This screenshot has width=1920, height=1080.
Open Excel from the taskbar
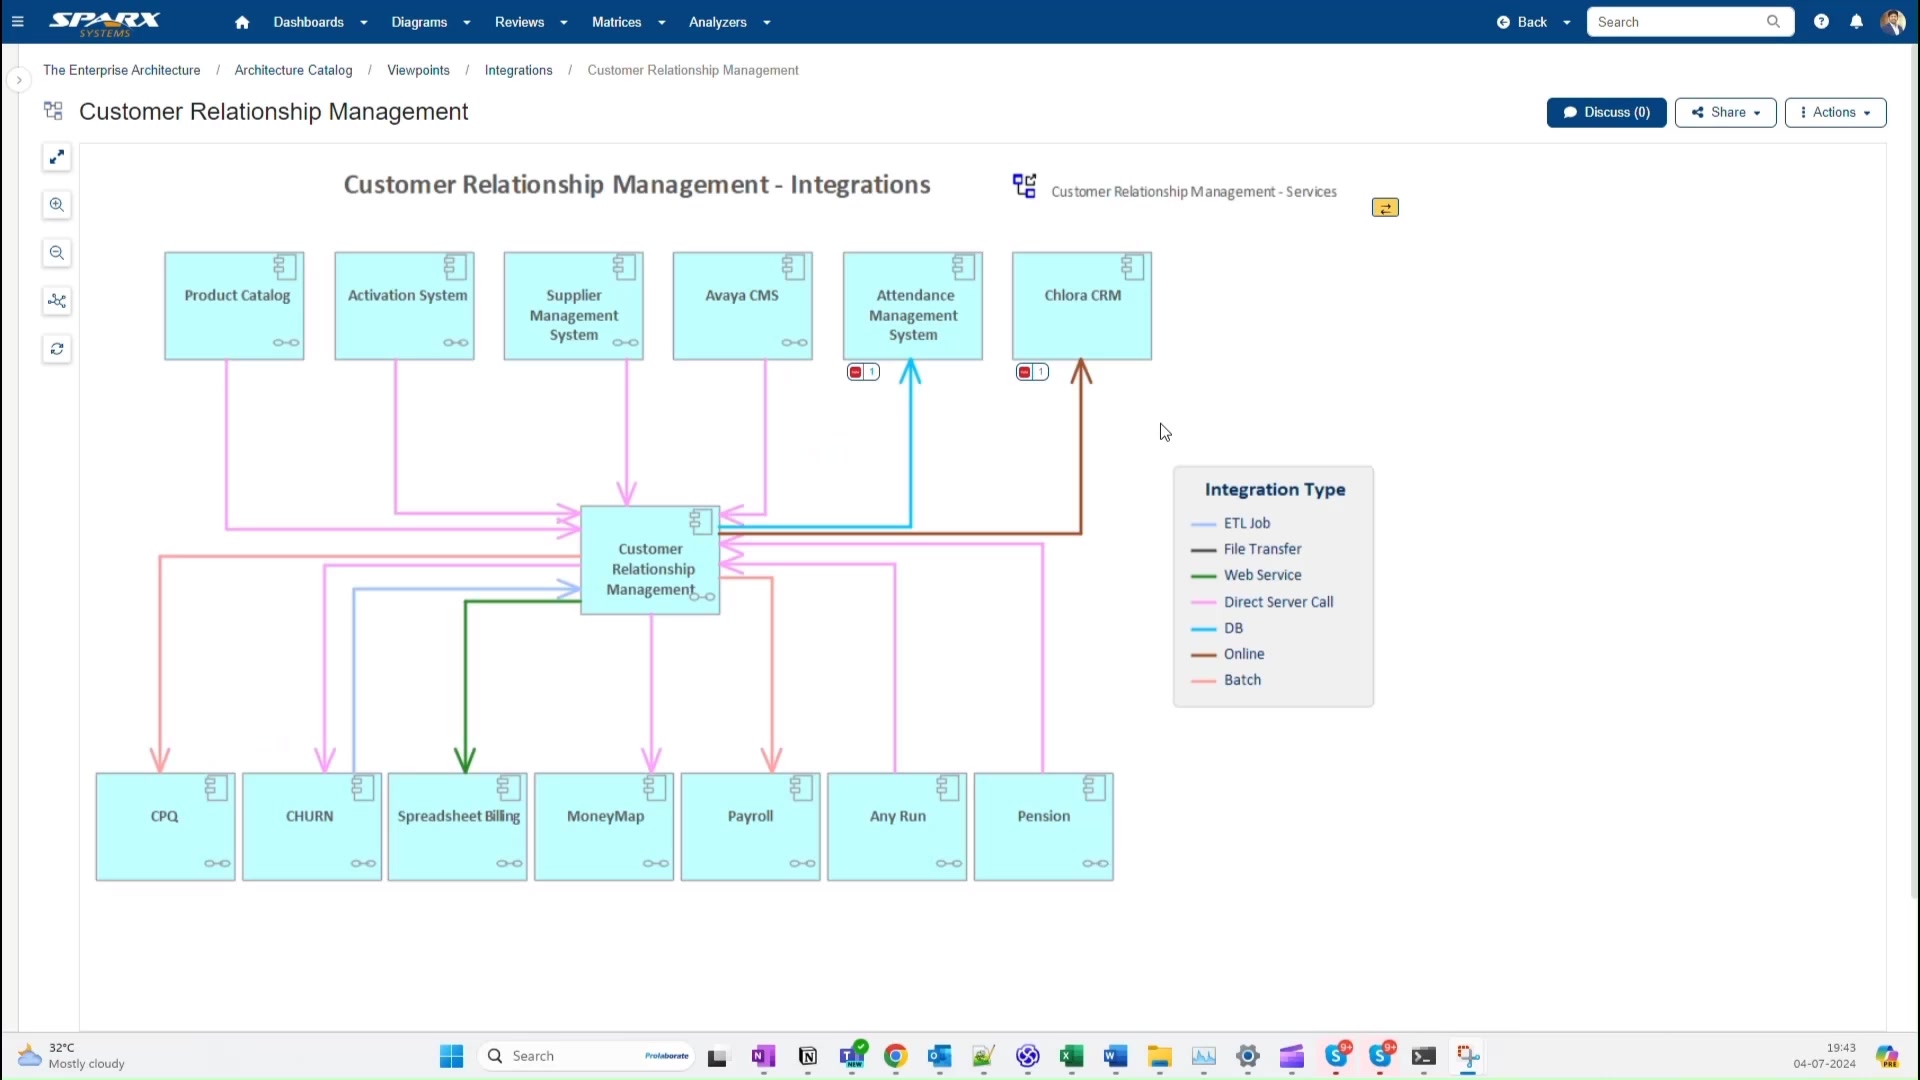[1072, 1056]
